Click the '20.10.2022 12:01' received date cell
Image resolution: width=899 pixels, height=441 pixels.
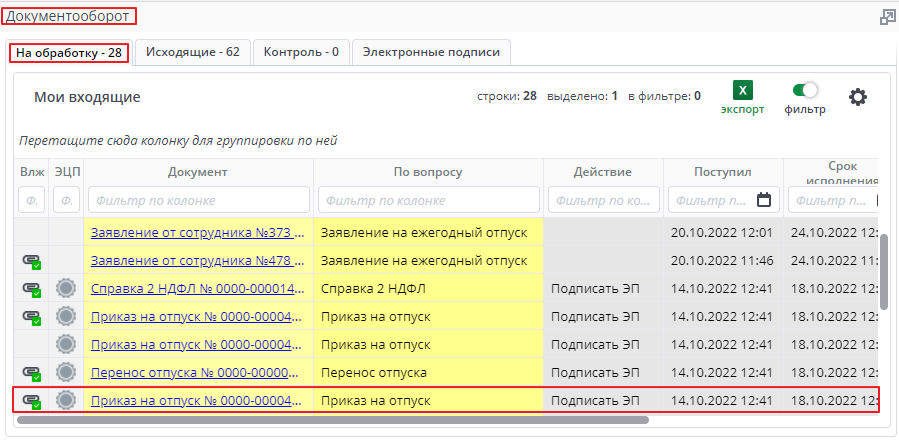(723, 233)
